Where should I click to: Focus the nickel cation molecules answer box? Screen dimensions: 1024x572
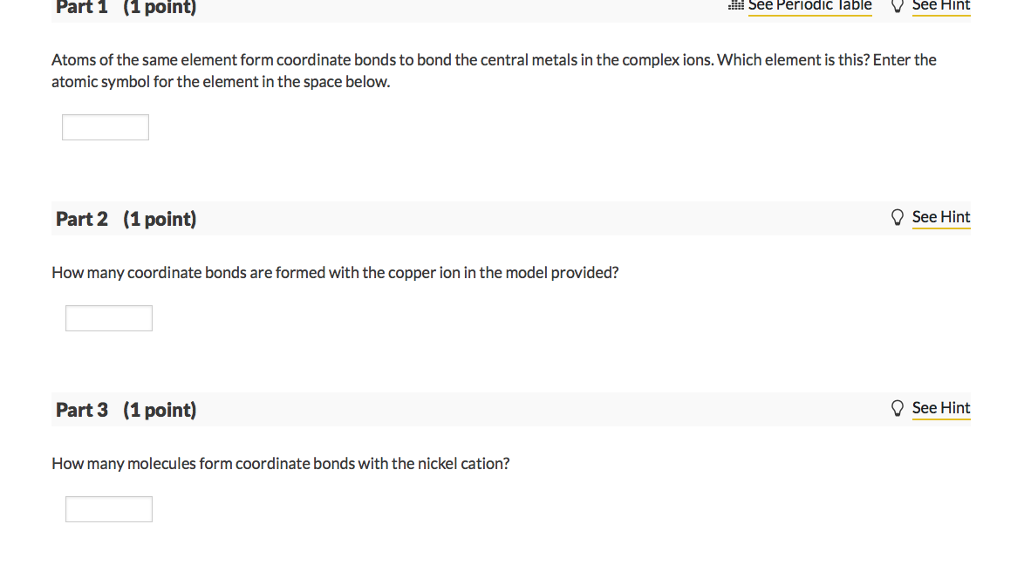(109, 509)
